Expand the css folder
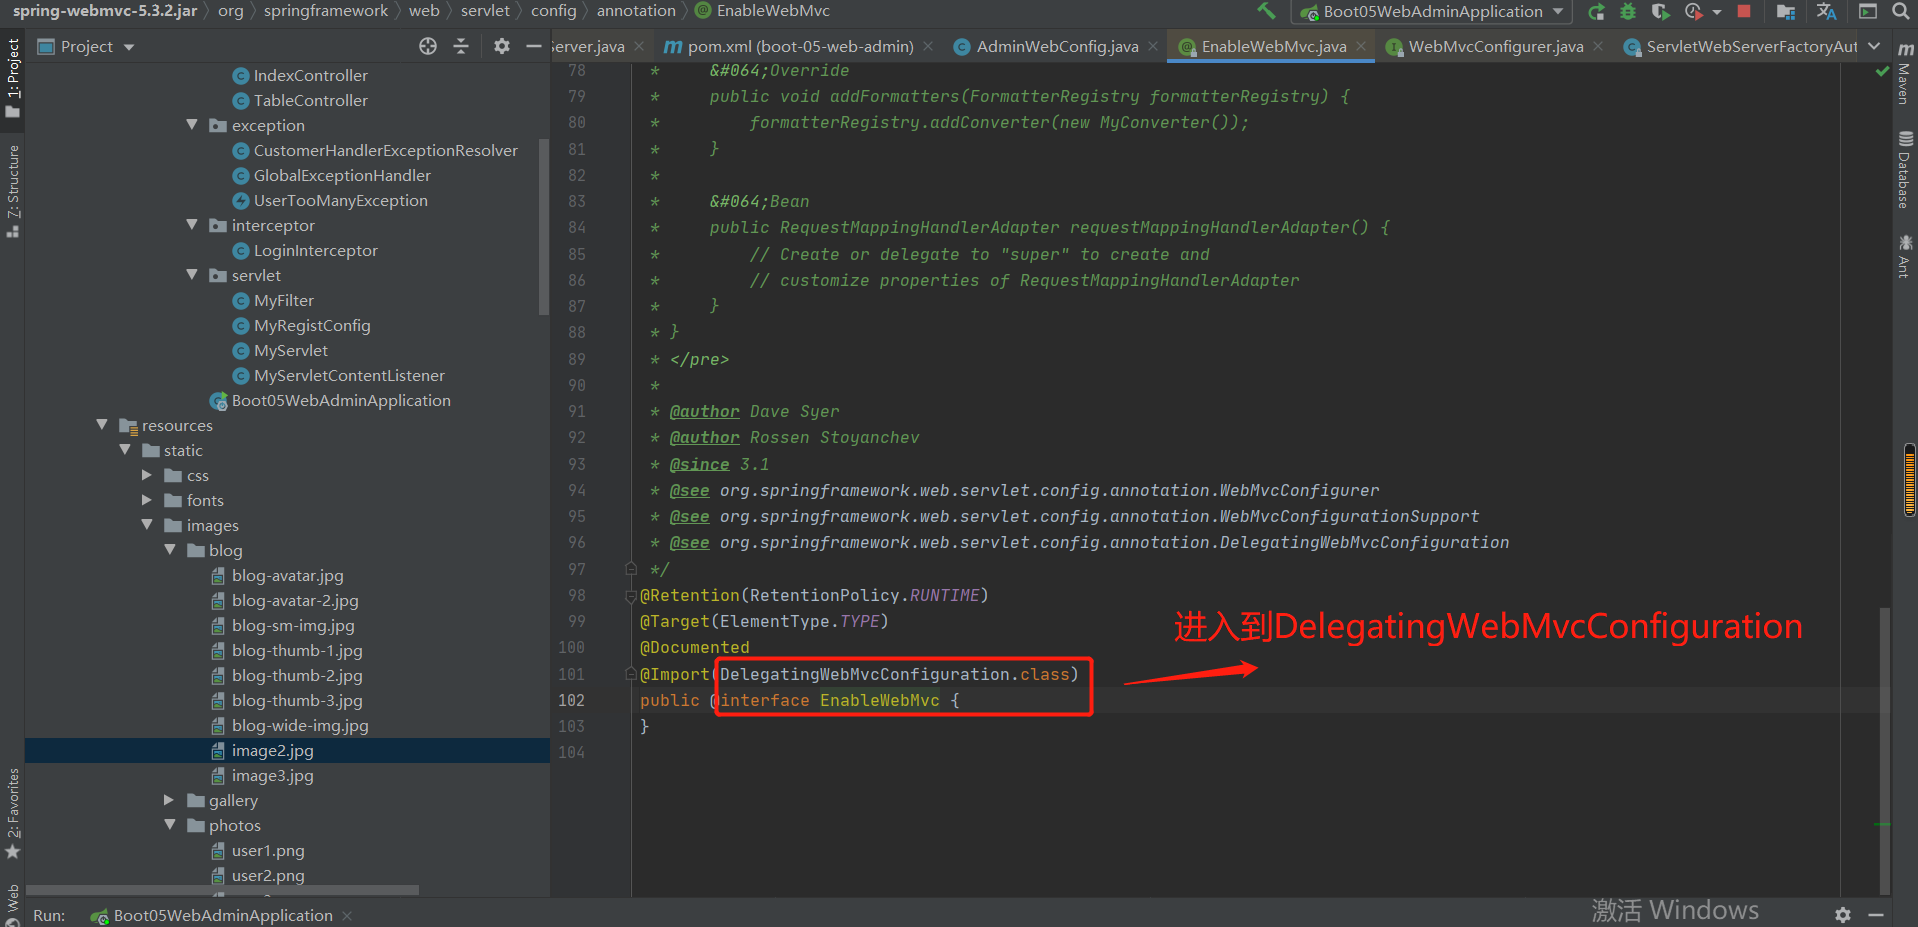This screenshot has width=1918, height=927. [x=147, y=475]
